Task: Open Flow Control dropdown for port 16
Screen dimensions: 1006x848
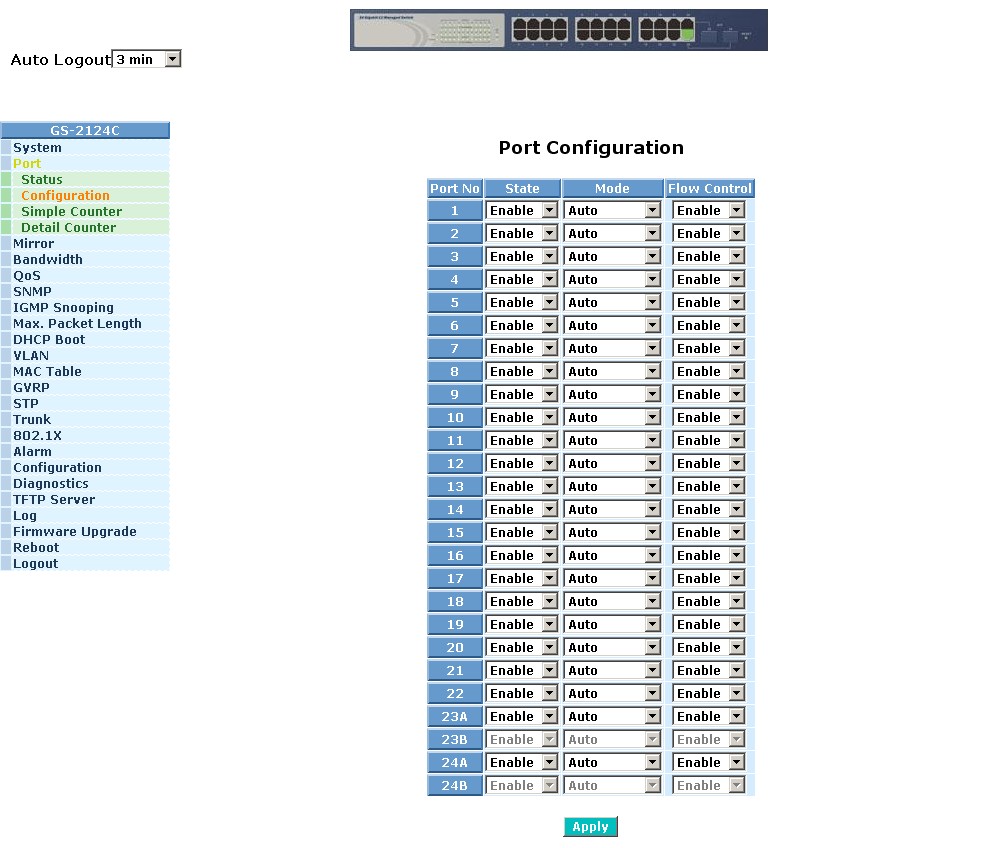Action: [x=708, y=555]
